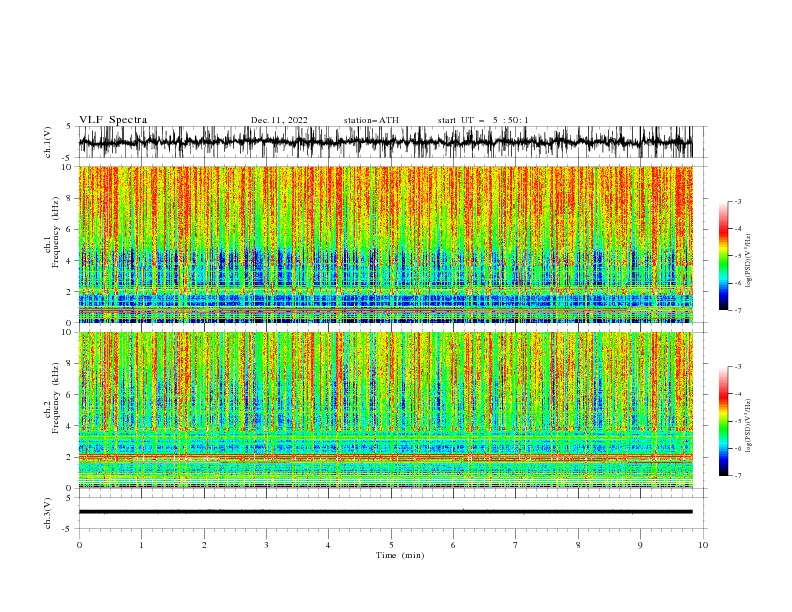Click the ch.1 voltage waveform trace
The width and height of the screenshot is (792, 612).
pos(385,142)
